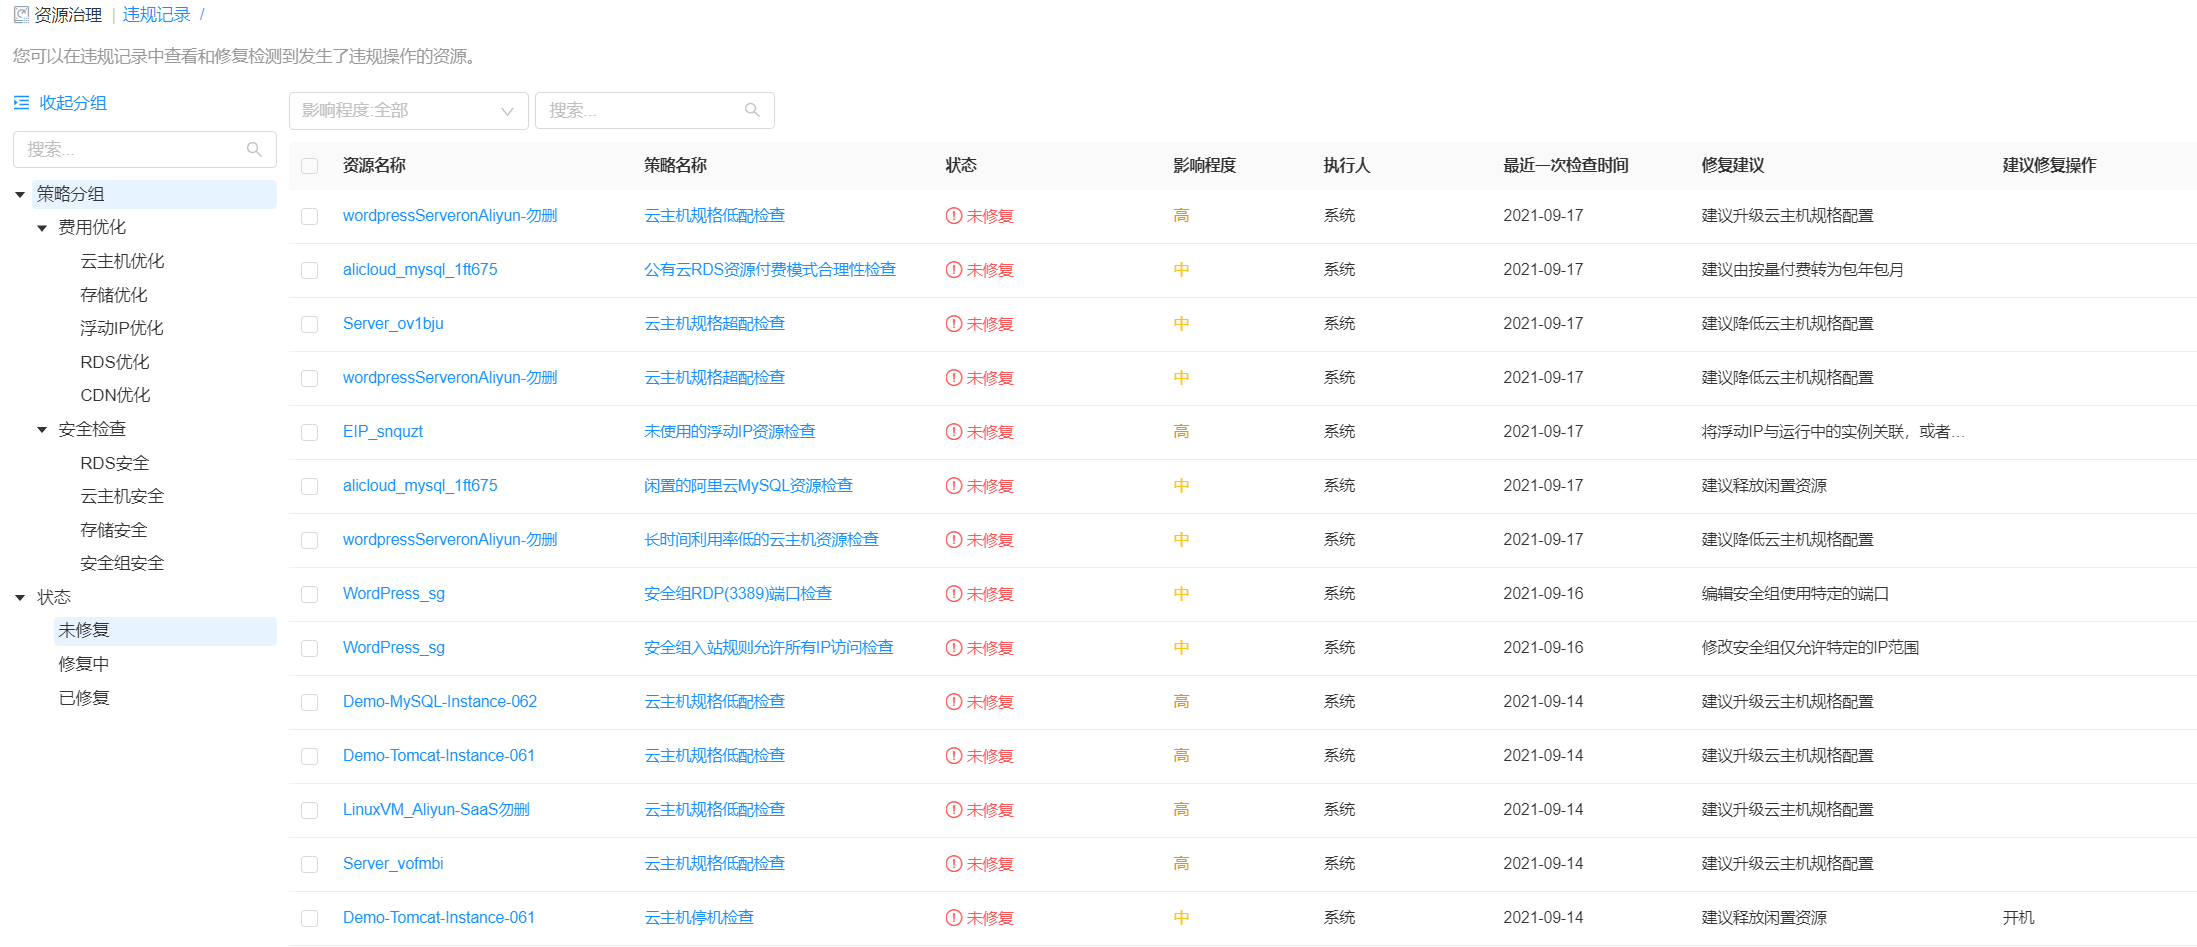Click the 影响程度 column header
The height and width of the screenshot is (947, 2197).
1204,166
